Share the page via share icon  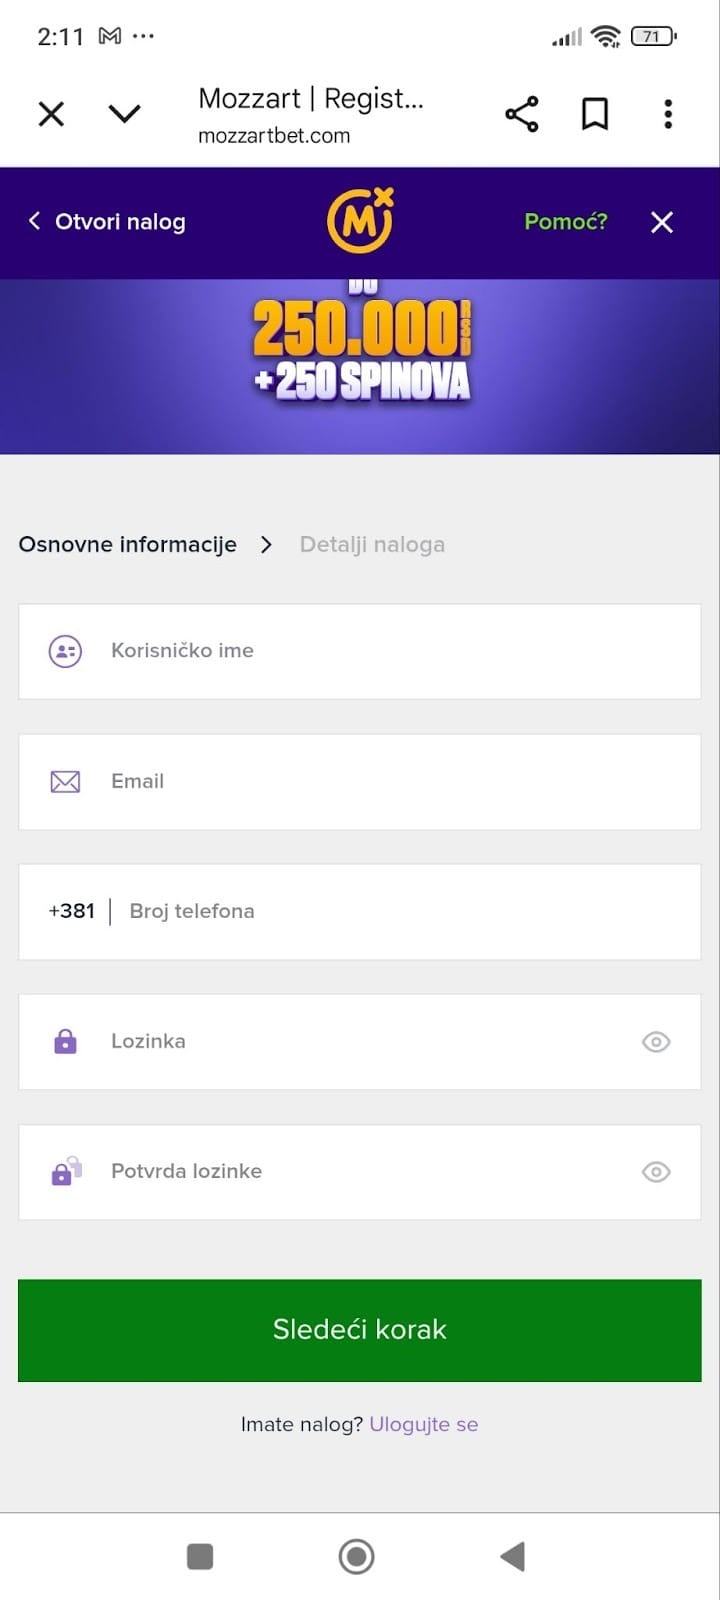coord(521,114)
